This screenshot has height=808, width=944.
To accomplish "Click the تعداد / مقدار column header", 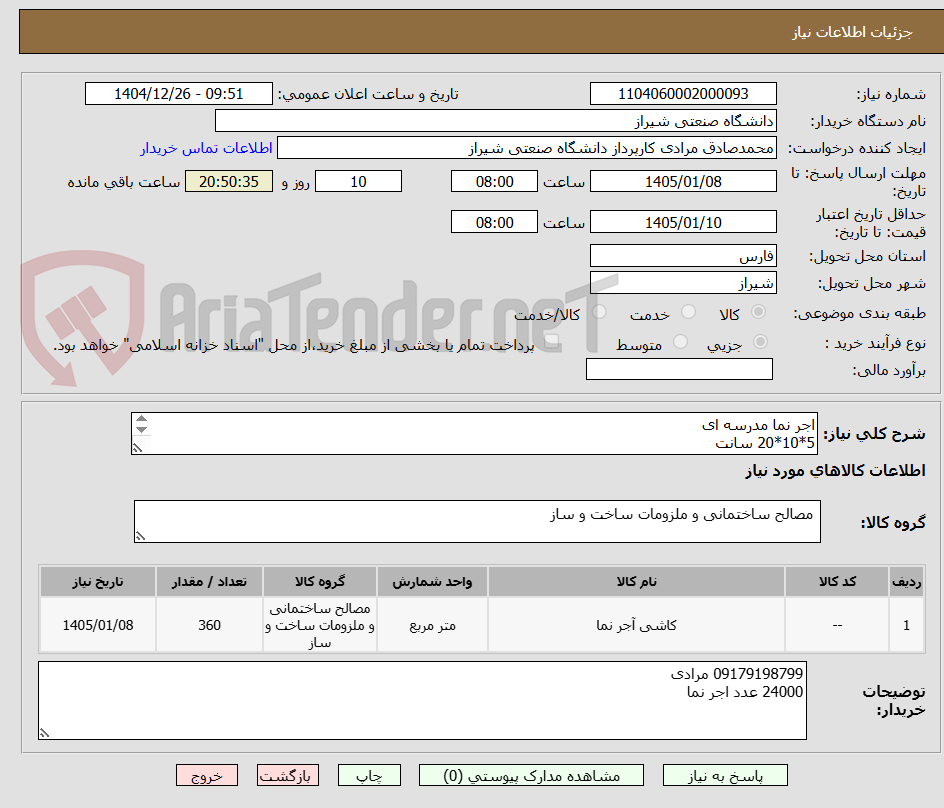I will 209,582.
